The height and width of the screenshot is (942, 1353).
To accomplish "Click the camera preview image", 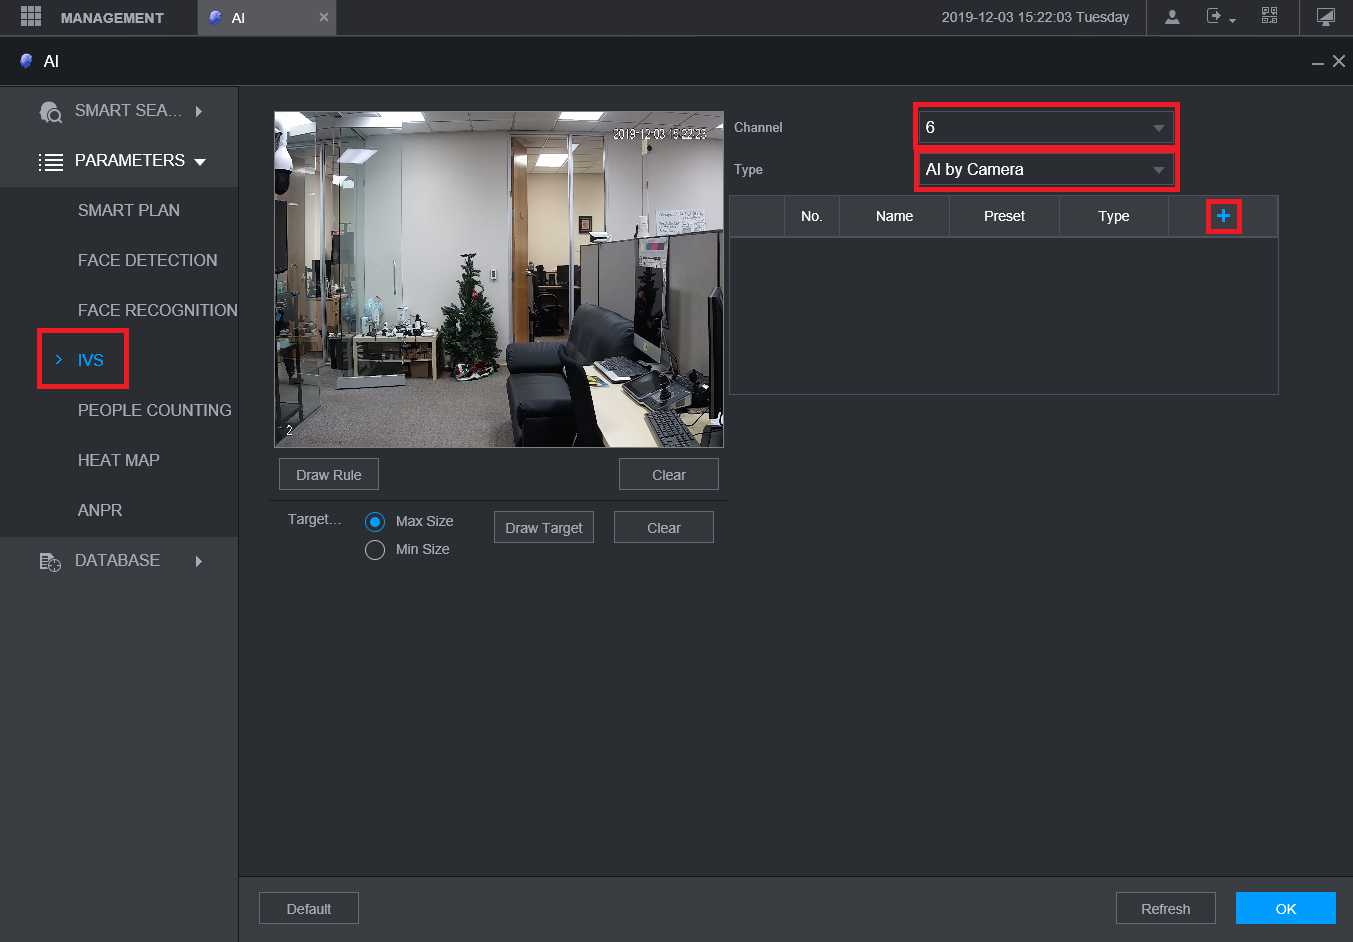I will (498, 279).
